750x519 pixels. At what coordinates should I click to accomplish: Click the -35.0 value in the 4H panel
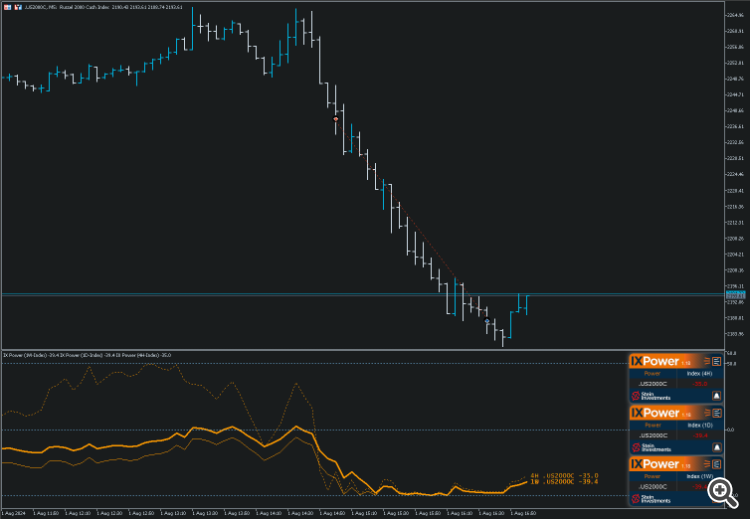[700, 384]
